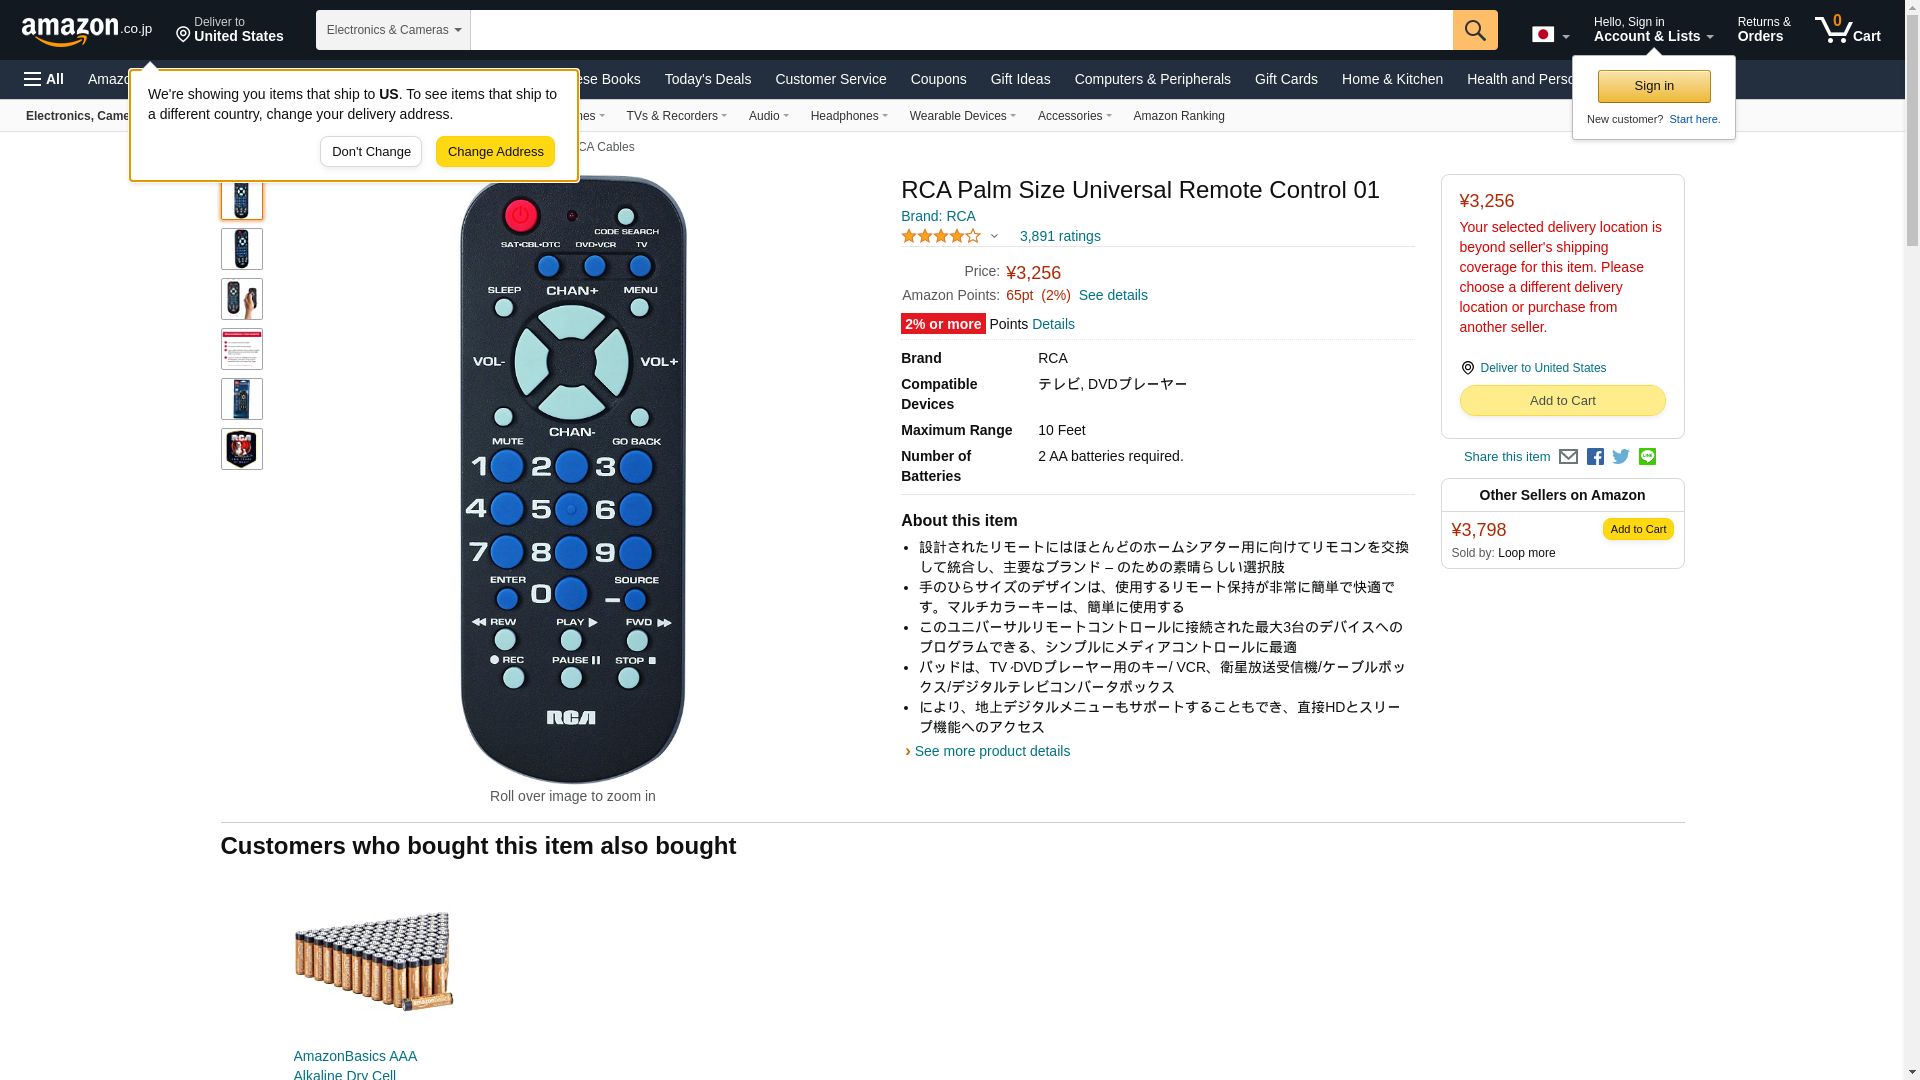Share this item via email icon
The height and width of the screenshot is (1080, 1920).
click(x=1568, y=457)
